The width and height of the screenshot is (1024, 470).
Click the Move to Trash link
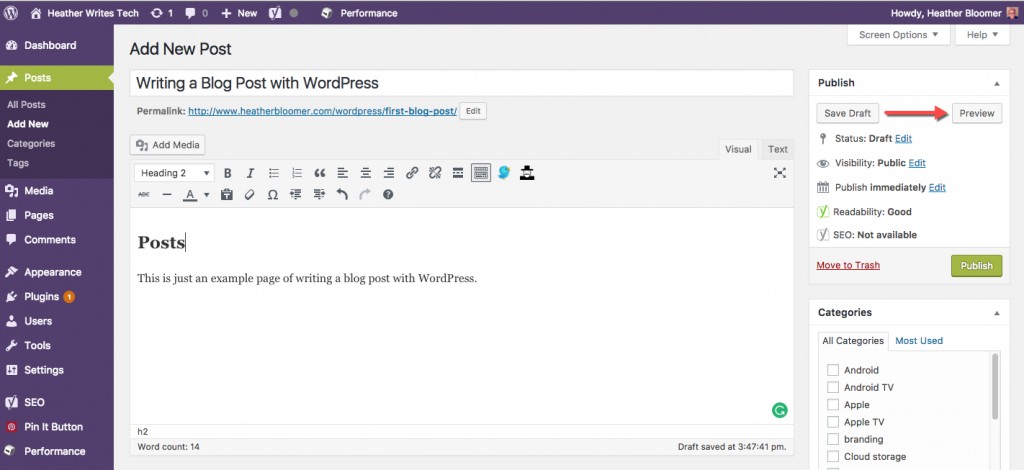[x=848, y=265]
